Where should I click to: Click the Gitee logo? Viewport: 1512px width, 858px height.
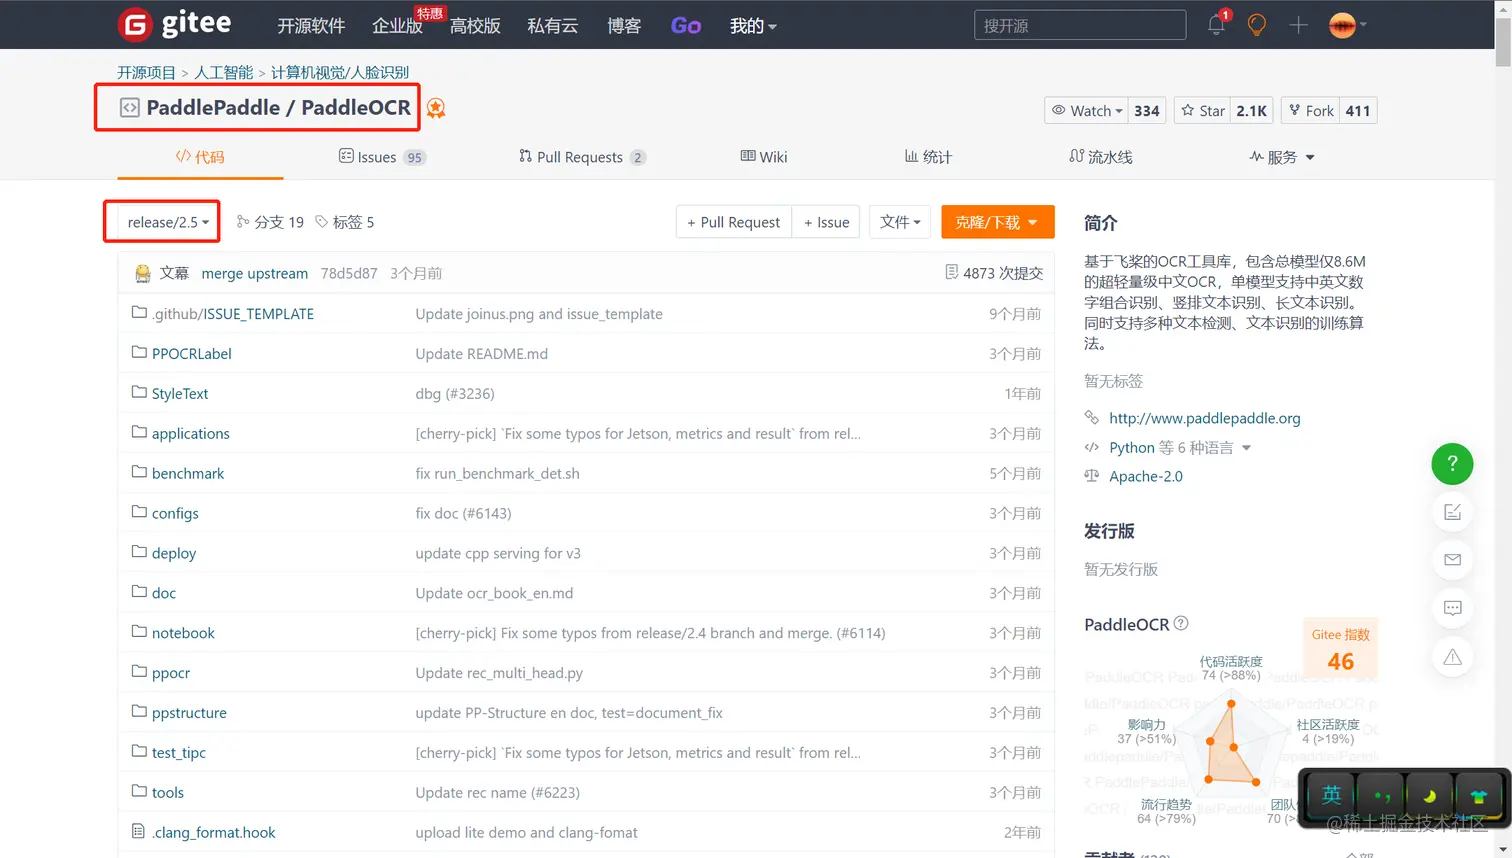click(174, 24)
